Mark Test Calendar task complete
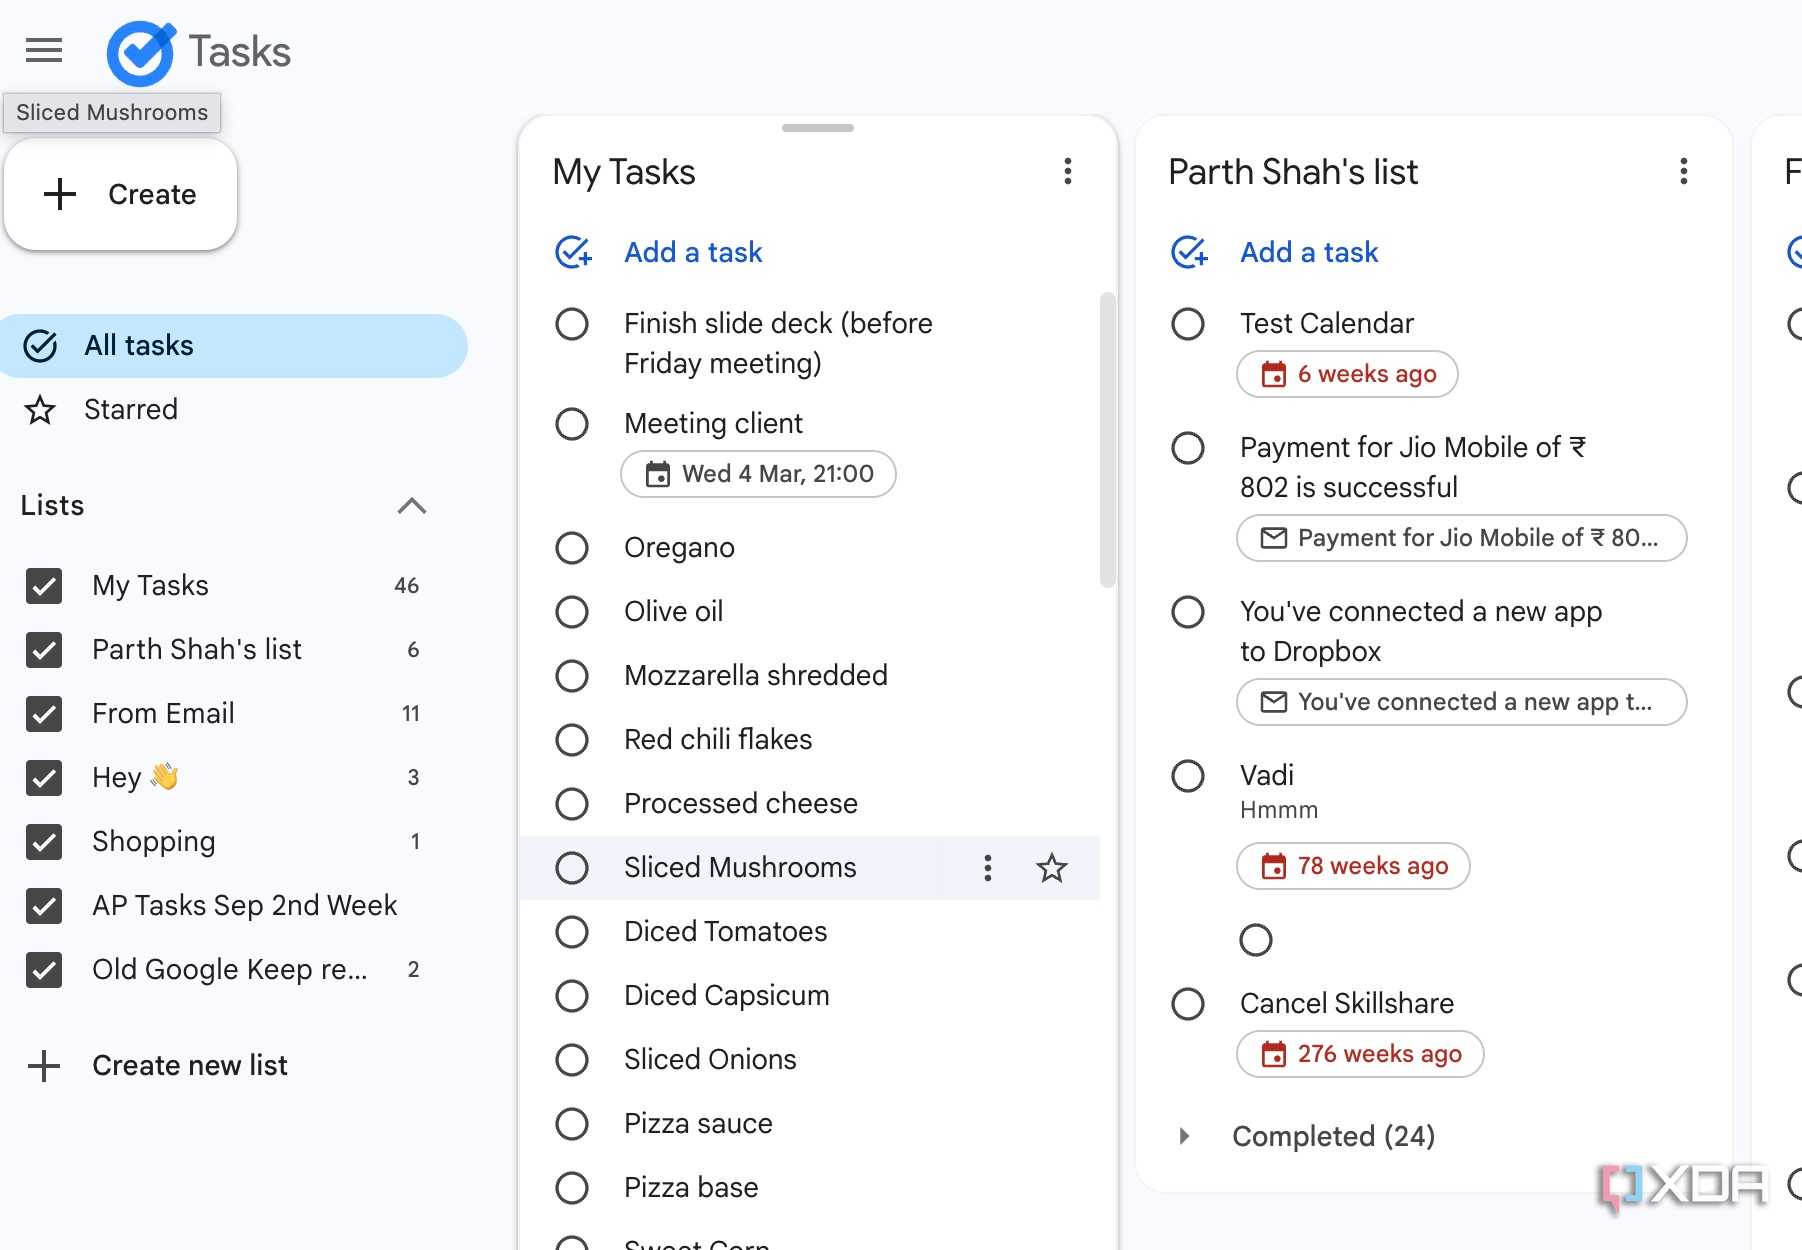1802x1250 pixels. pyautogui.click(x=1188, y=324)
